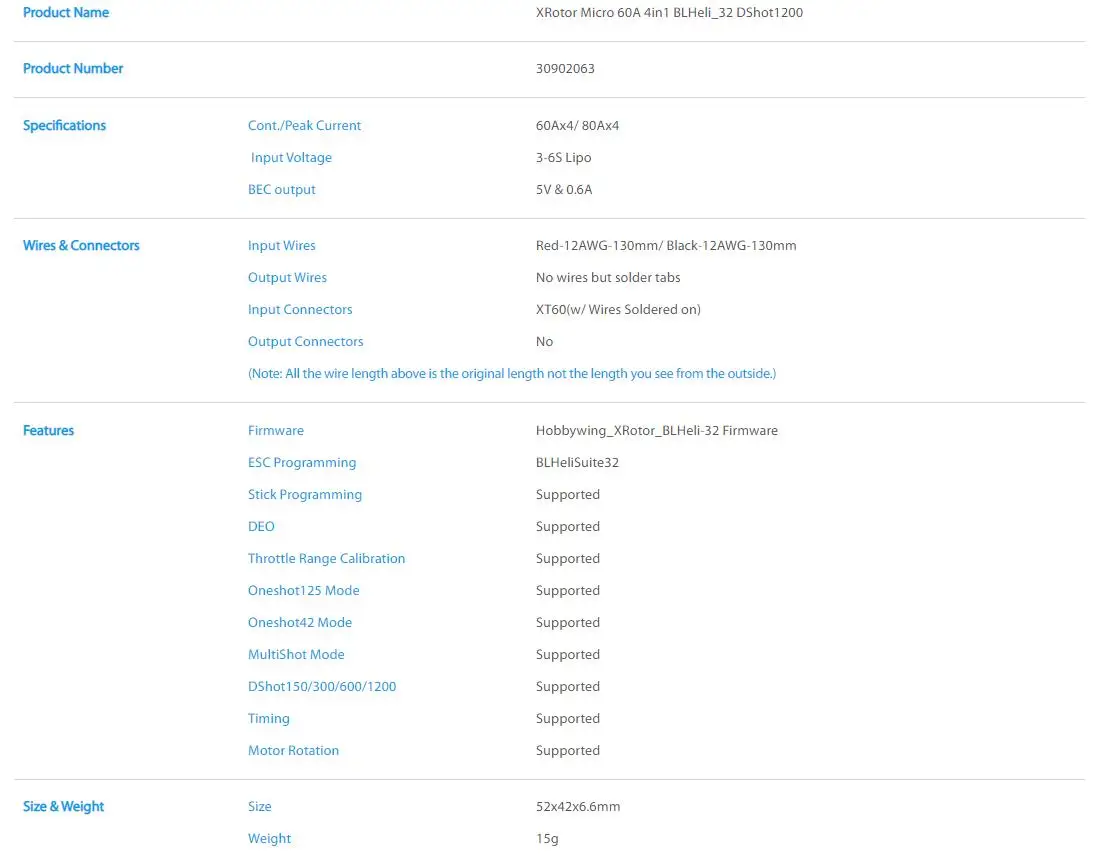
Task: Click the 'MultiShot Mode' label
Action: click(x=296, y=655)
